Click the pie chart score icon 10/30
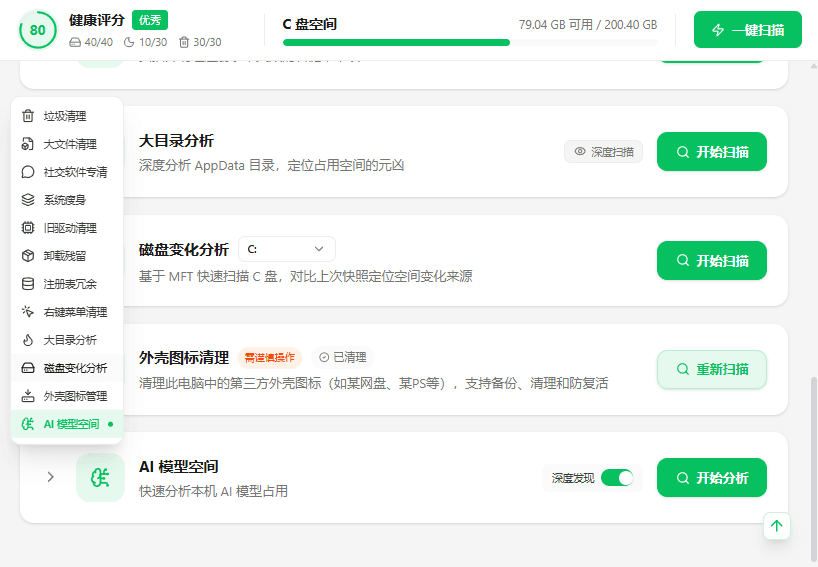The height and width of the screenshot is (567, 818). (x=129, y=42)
